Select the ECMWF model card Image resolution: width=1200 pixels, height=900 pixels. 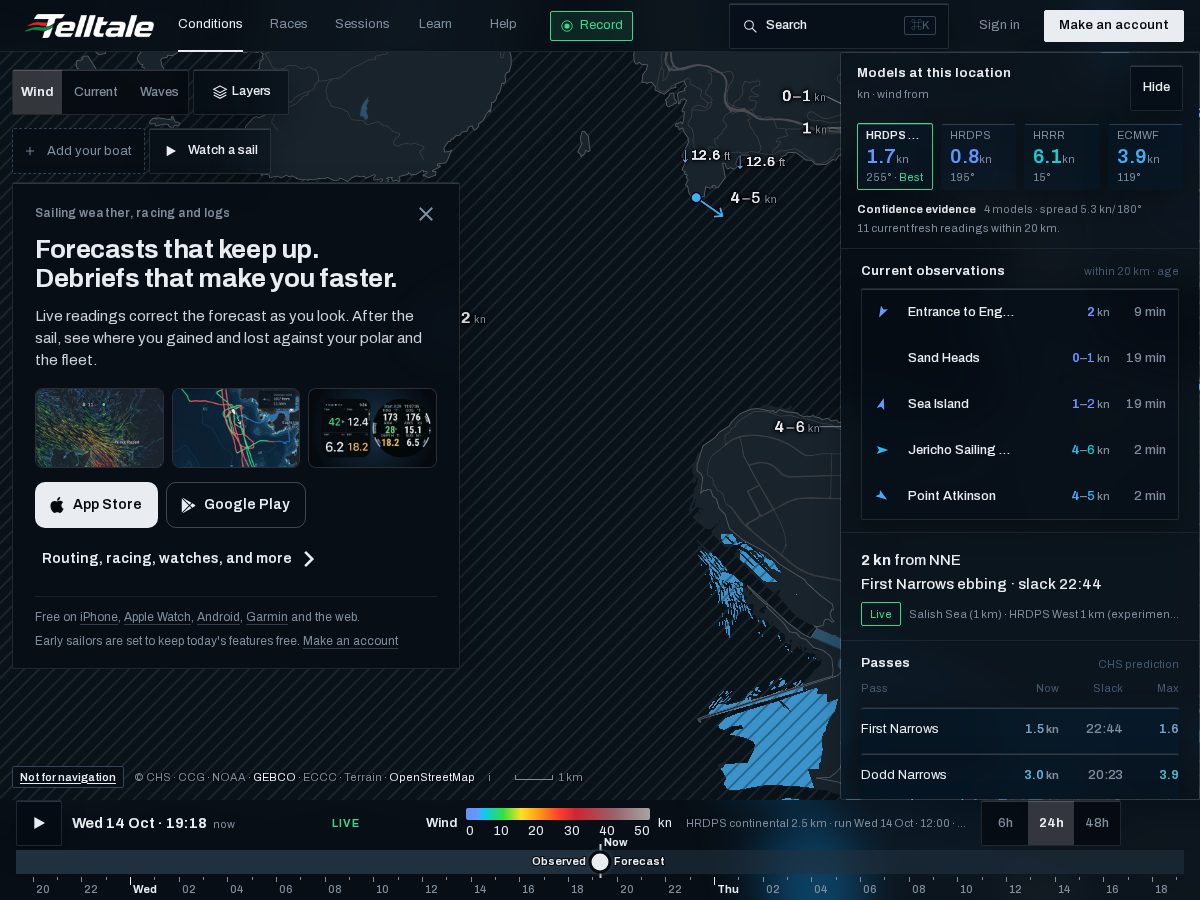(x=1145, y=157)
